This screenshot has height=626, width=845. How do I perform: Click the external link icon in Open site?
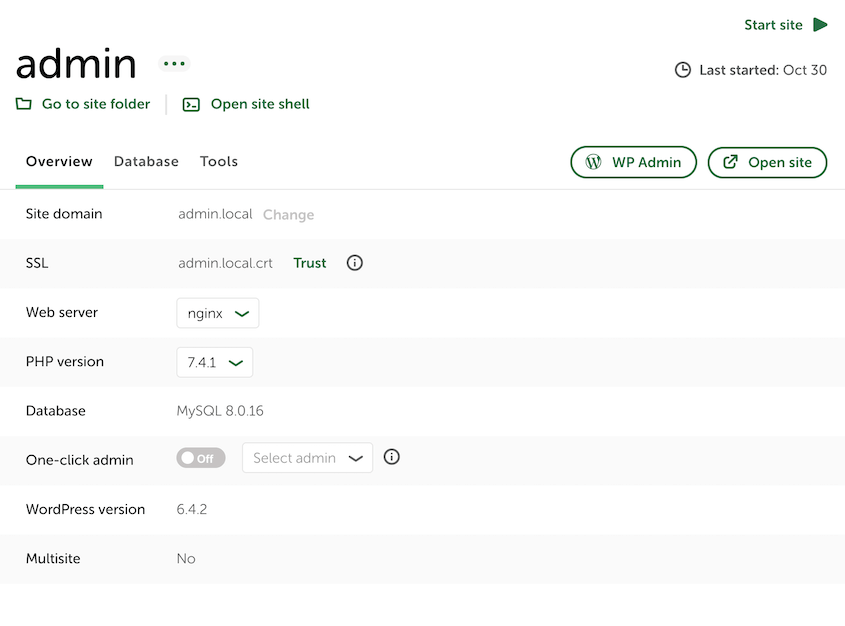click(x=730, y=162)
